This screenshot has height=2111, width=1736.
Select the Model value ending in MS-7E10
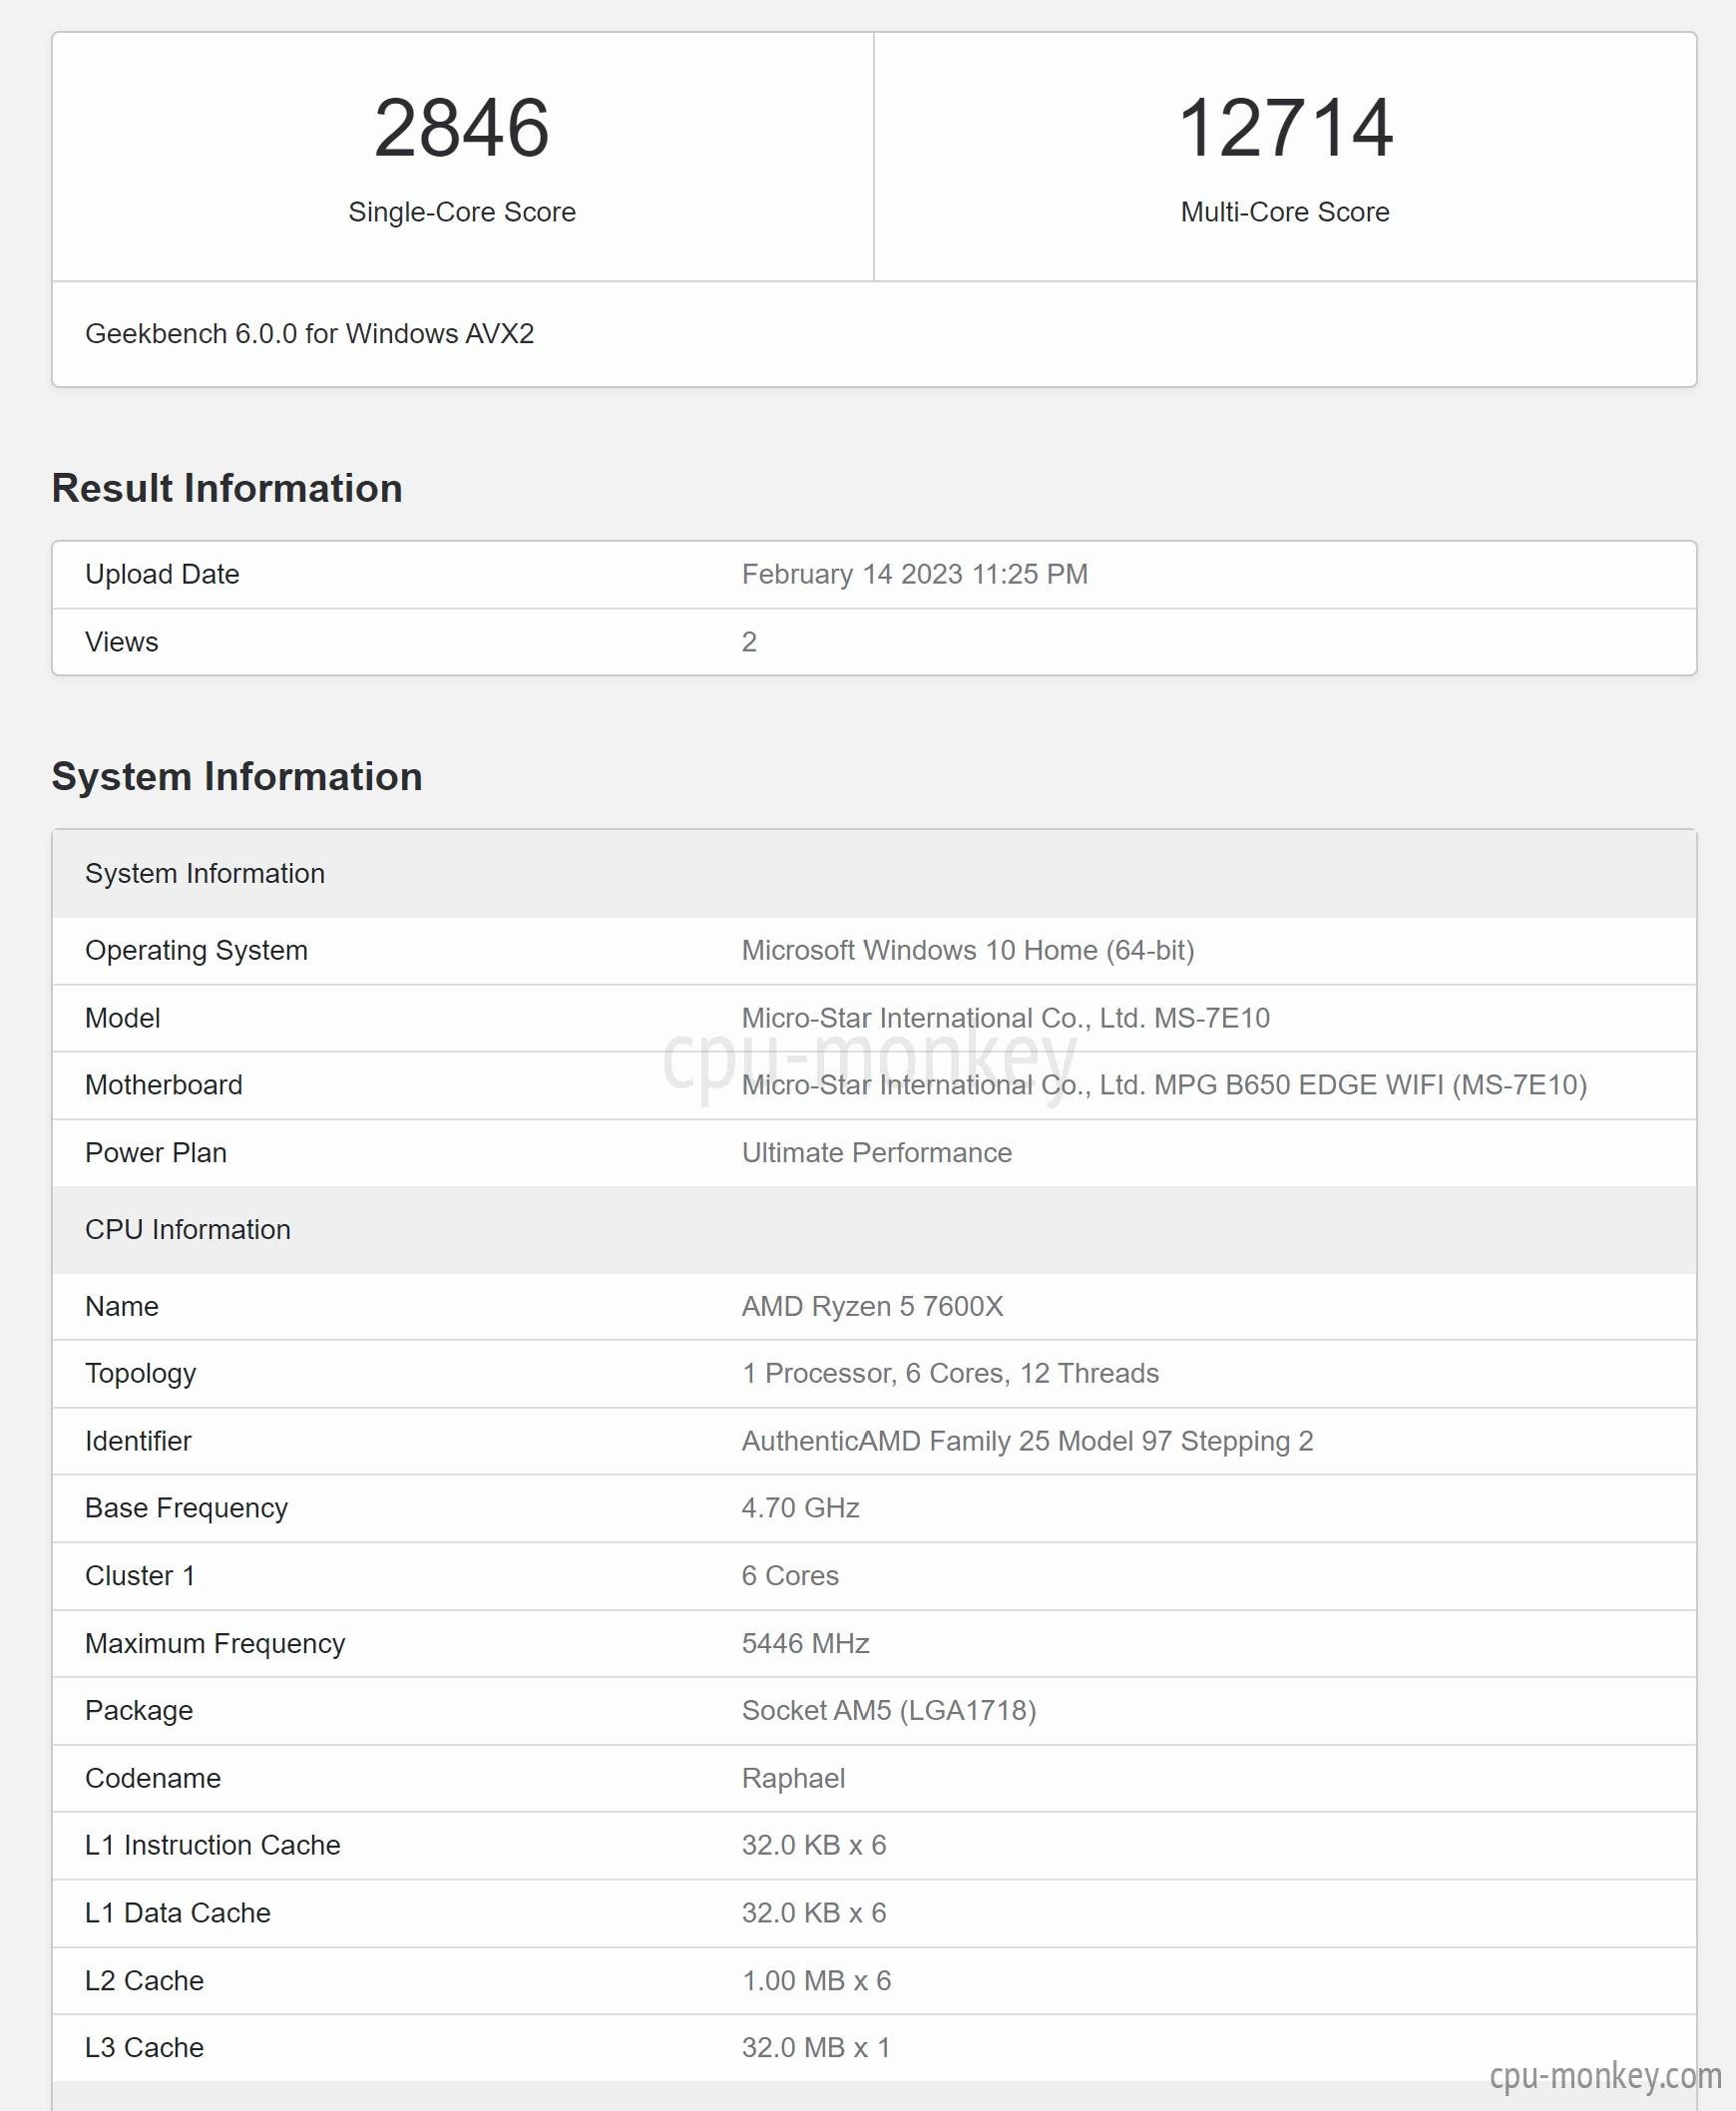[1005, 1018]
